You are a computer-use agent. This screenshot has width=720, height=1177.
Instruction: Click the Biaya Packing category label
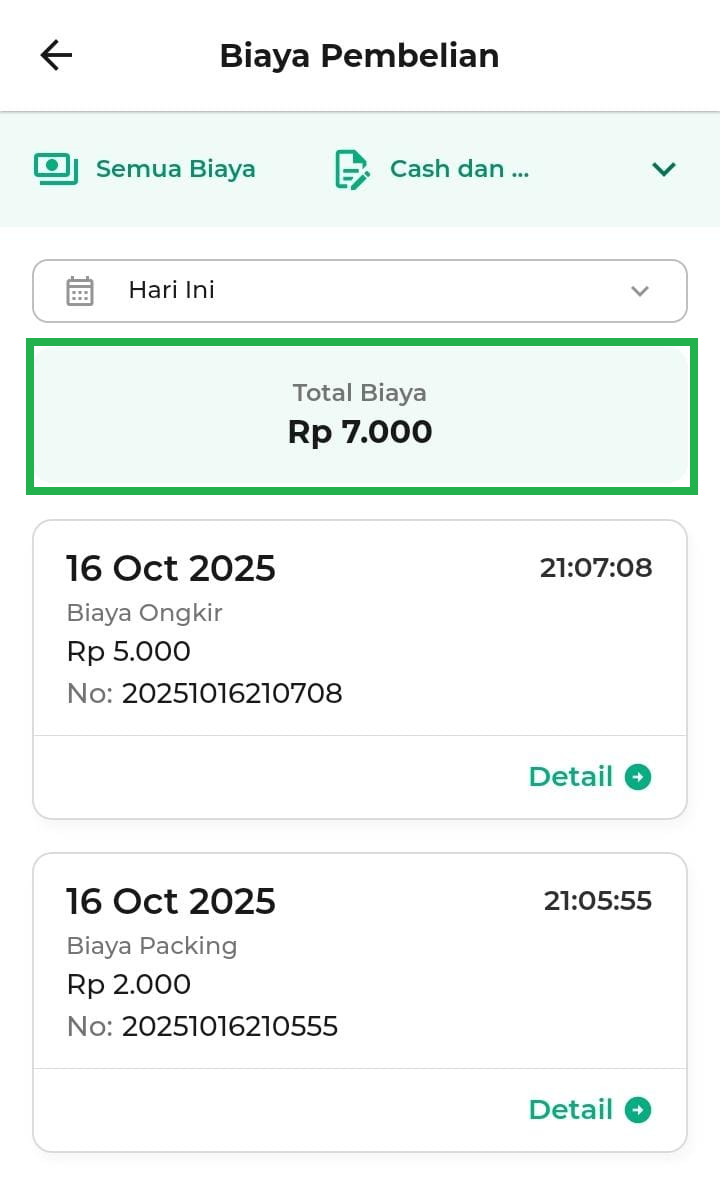point(152,946)
